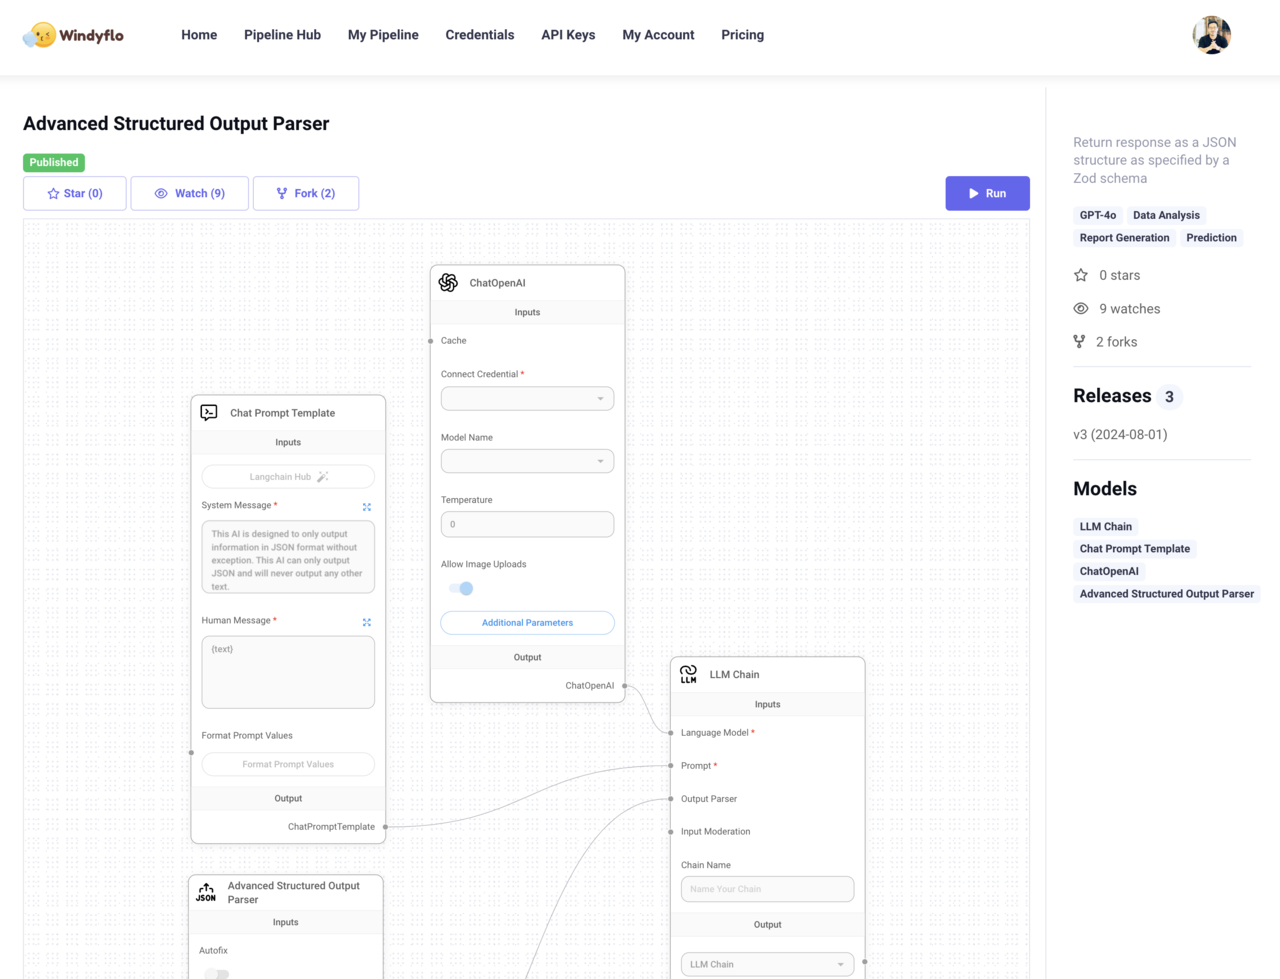Click the Langchain Hub button
The image size is (1280, 979).
288,477
